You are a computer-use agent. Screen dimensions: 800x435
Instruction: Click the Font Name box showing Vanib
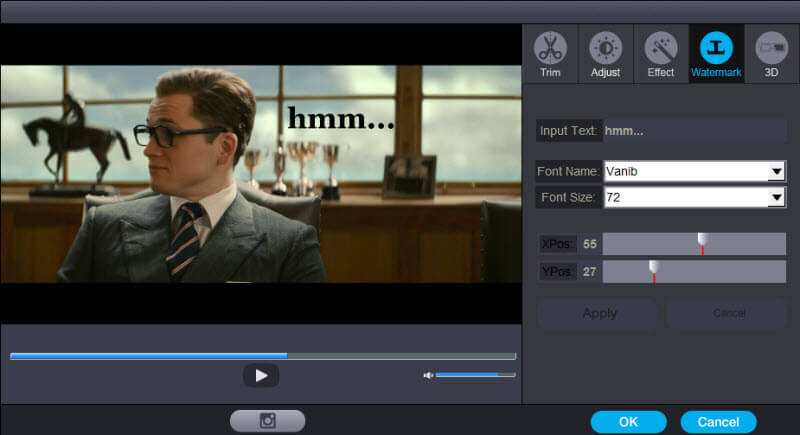click(694, 171)
